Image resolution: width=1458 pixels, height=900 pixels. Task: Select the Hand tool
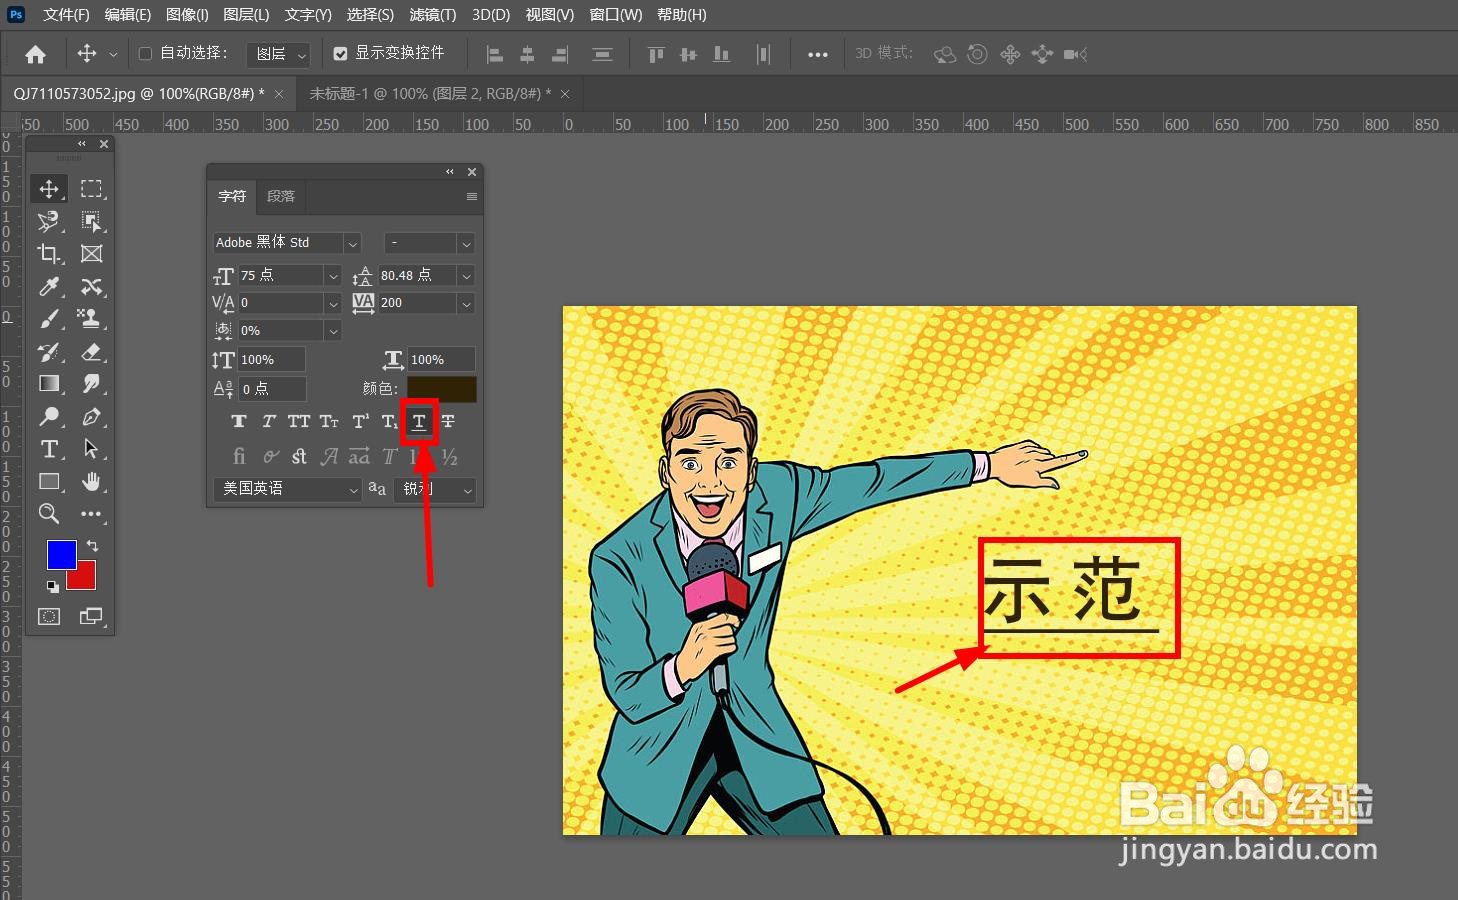coord(91,482)
